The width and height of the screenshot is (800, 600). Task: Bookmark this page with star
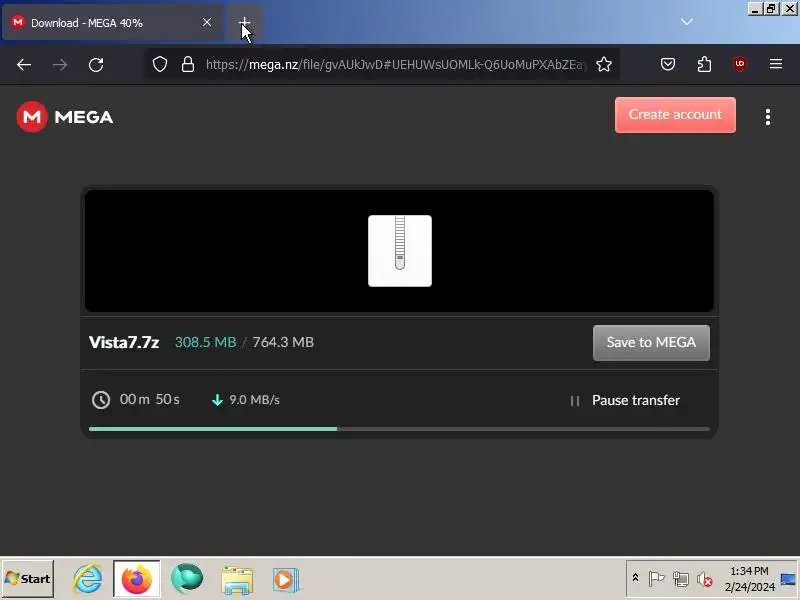604,64
